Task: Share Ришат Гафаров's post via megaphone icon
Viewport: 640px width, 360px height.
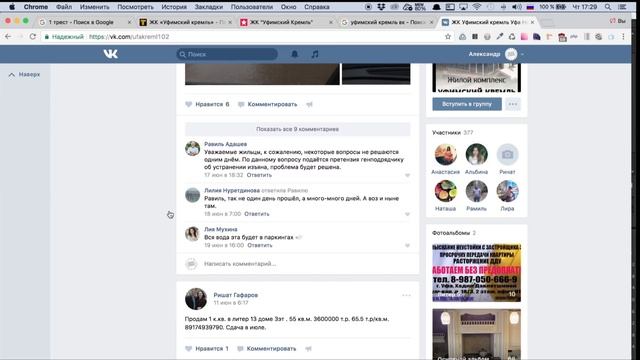Action: 309,349
